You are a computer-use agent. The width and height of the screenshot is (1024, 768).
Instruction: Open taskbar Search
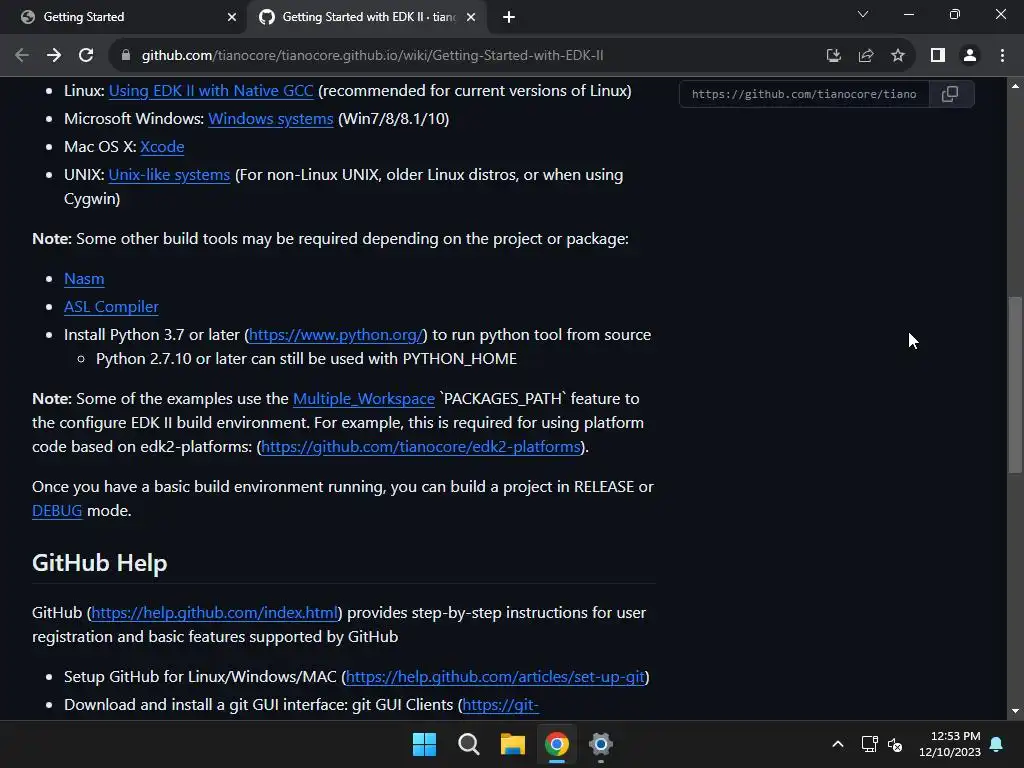pos(468,744)
